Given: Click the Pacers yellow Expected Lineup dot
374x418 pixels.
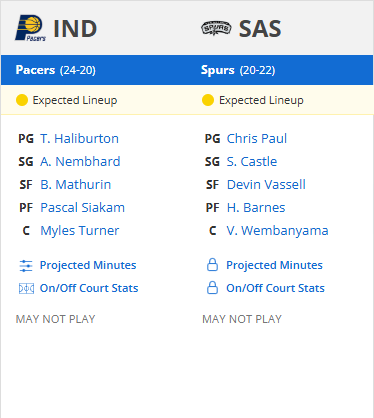Looking at the screenshot, I should pos(22,100).
